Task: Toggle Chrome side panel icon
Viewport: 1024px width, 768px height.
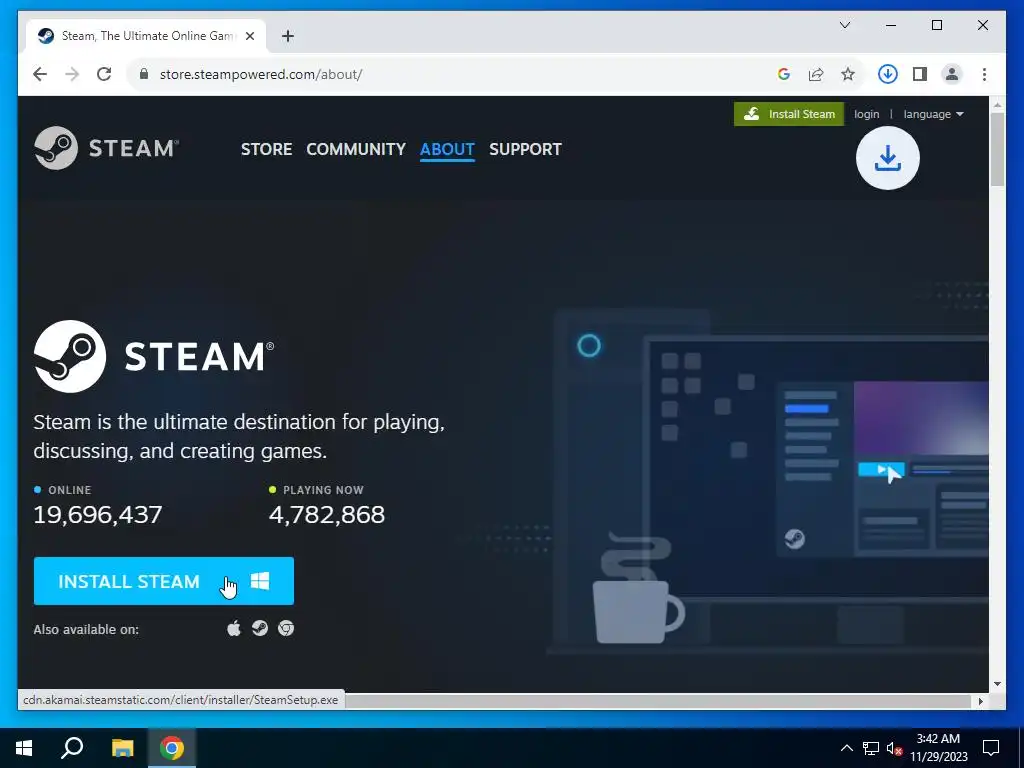Action: [920, 74]
